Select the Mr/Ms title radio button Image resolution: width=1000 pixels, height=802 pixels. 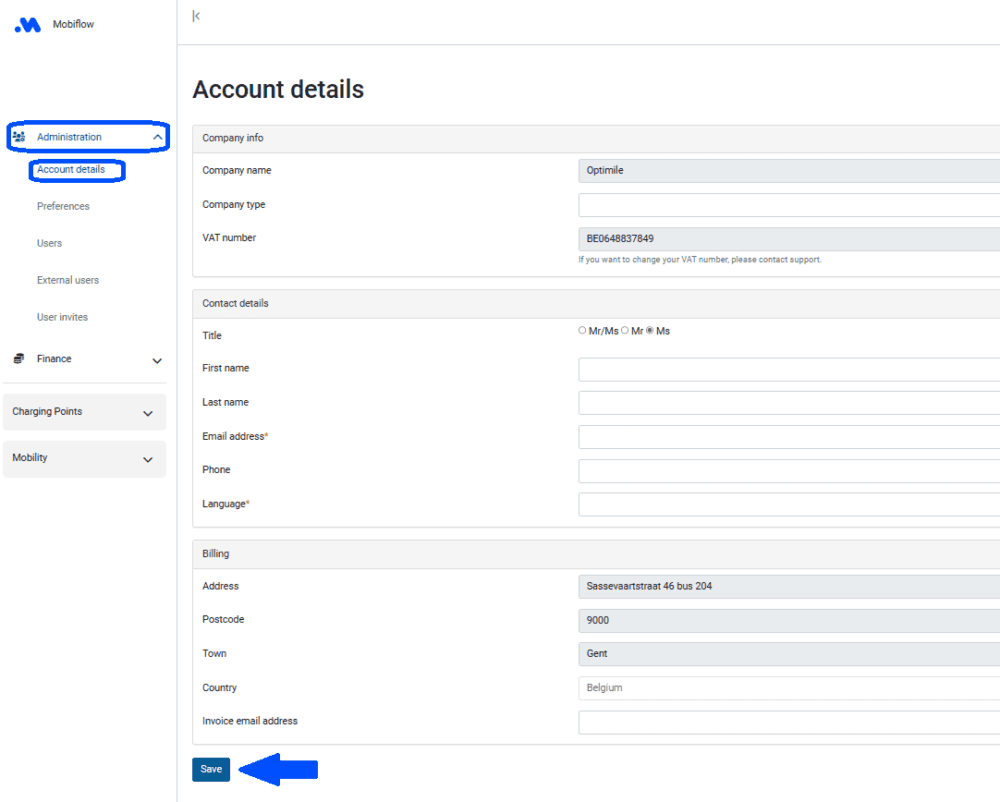click(x=583, y=330)
